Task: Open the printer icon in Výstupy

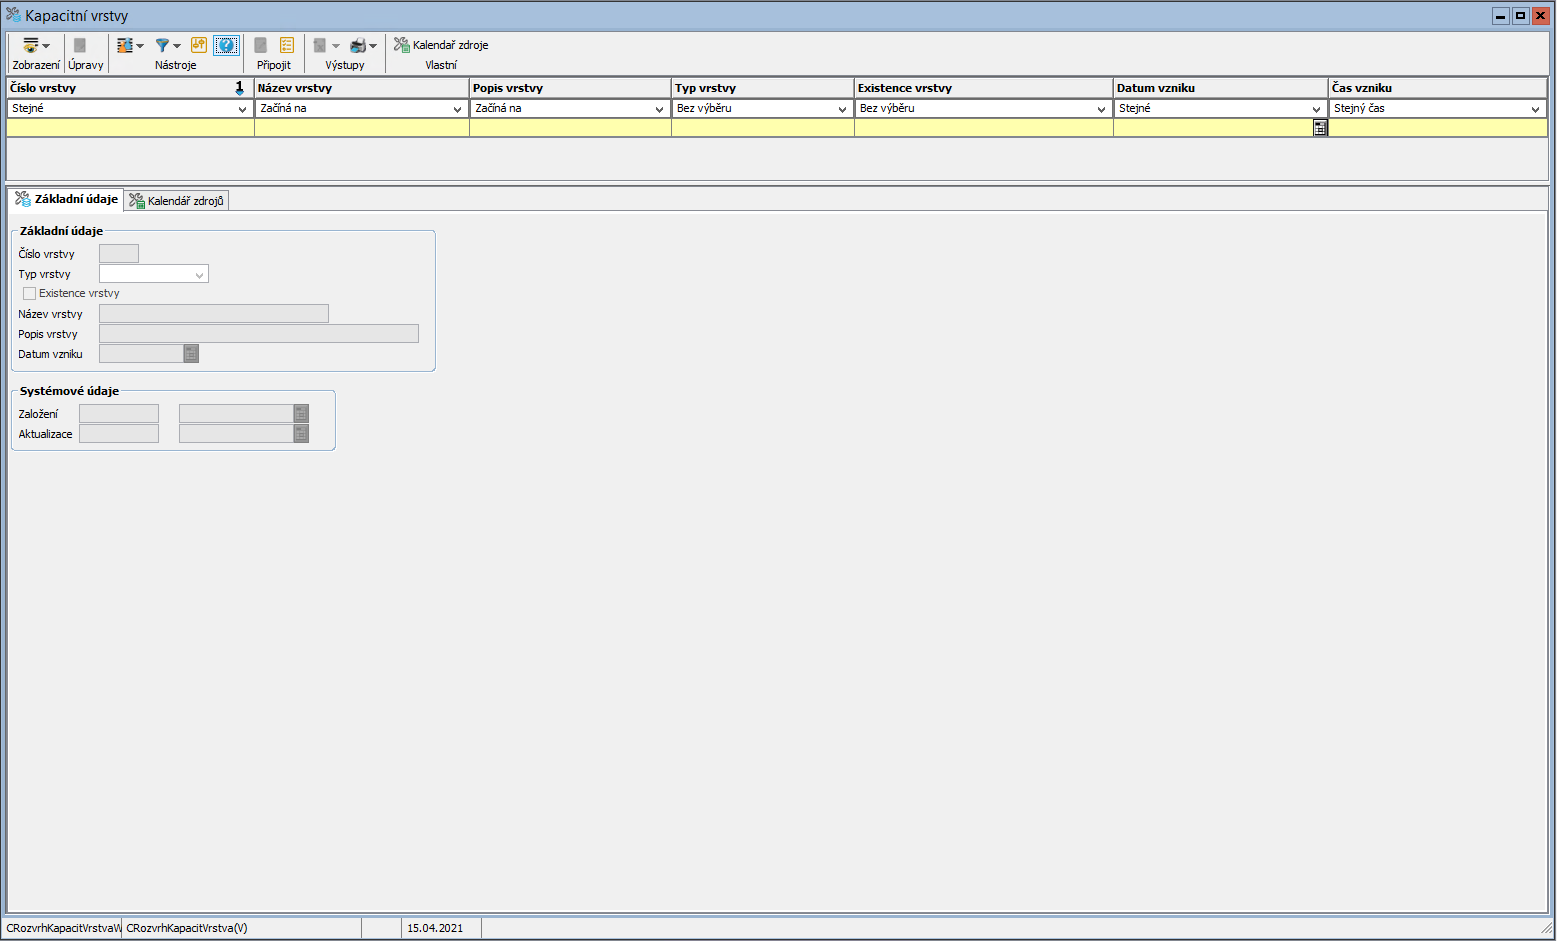Action: [357, 46]
